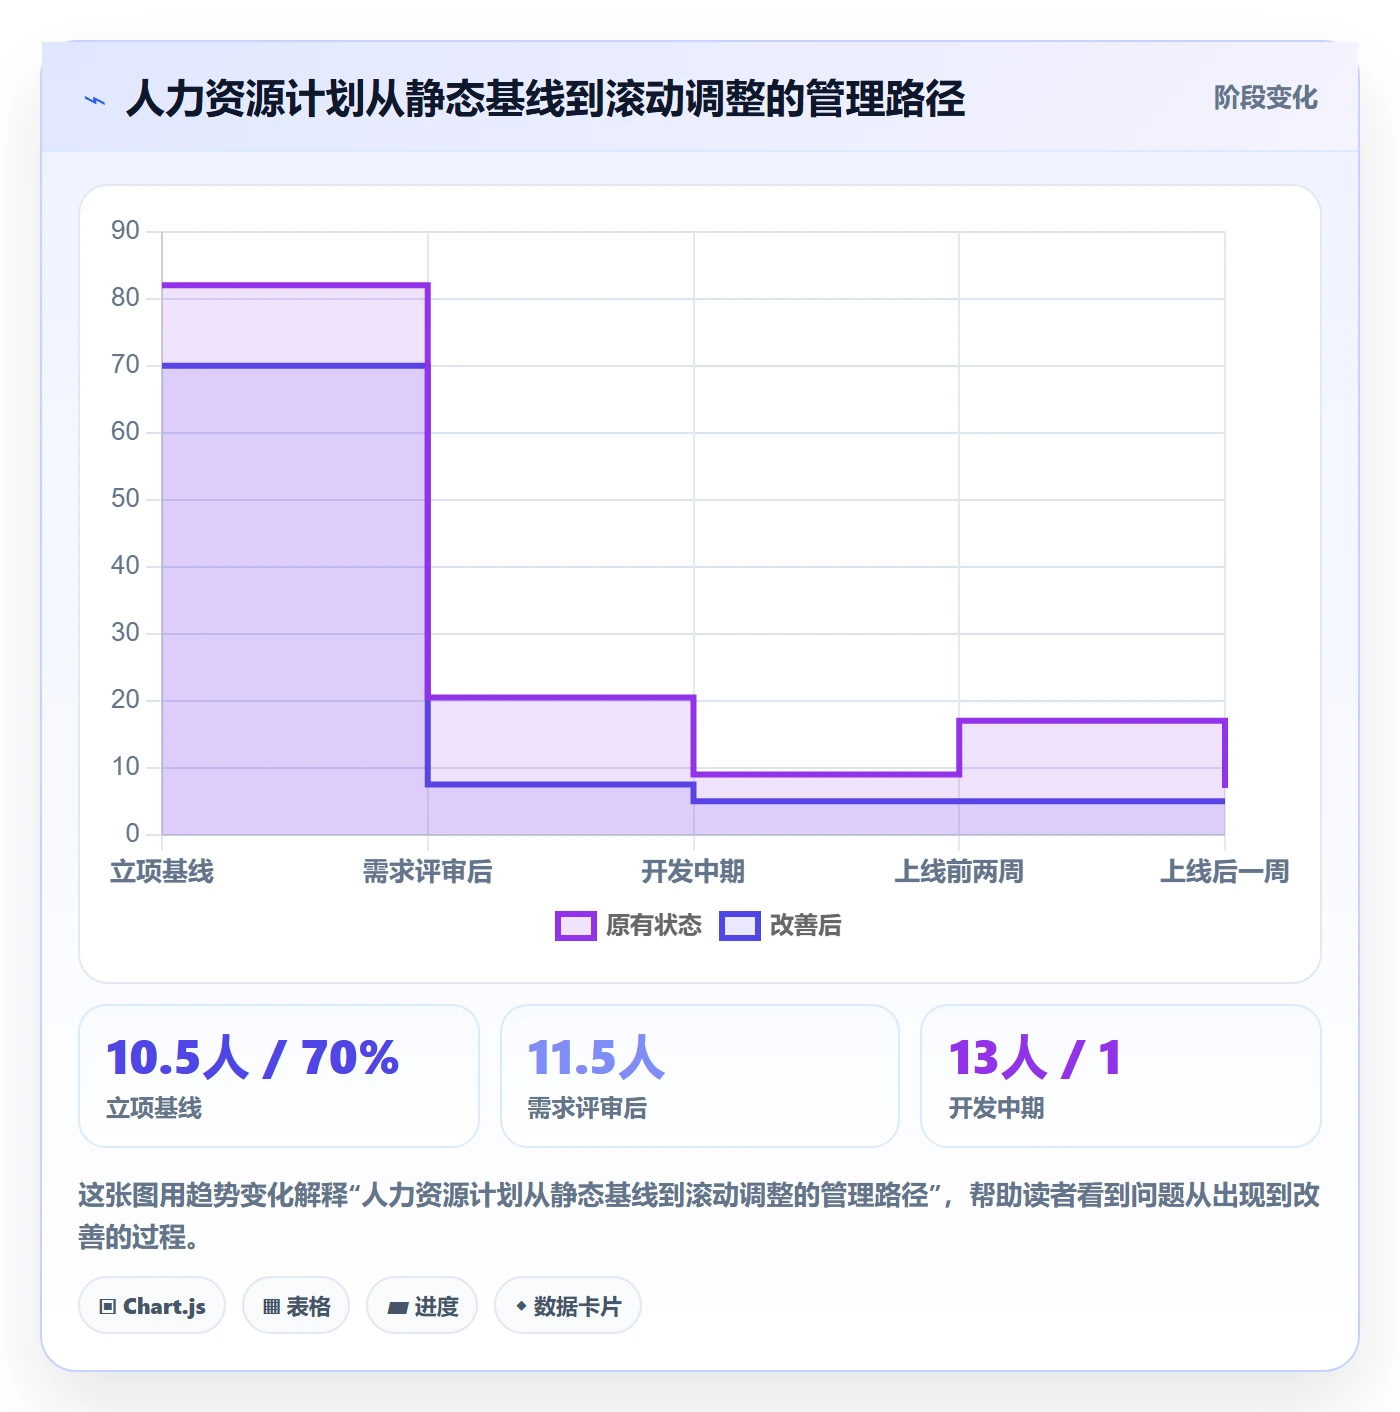Toggle the 原有状态 legend item
1400x1412 pixels.
(629, 925)
